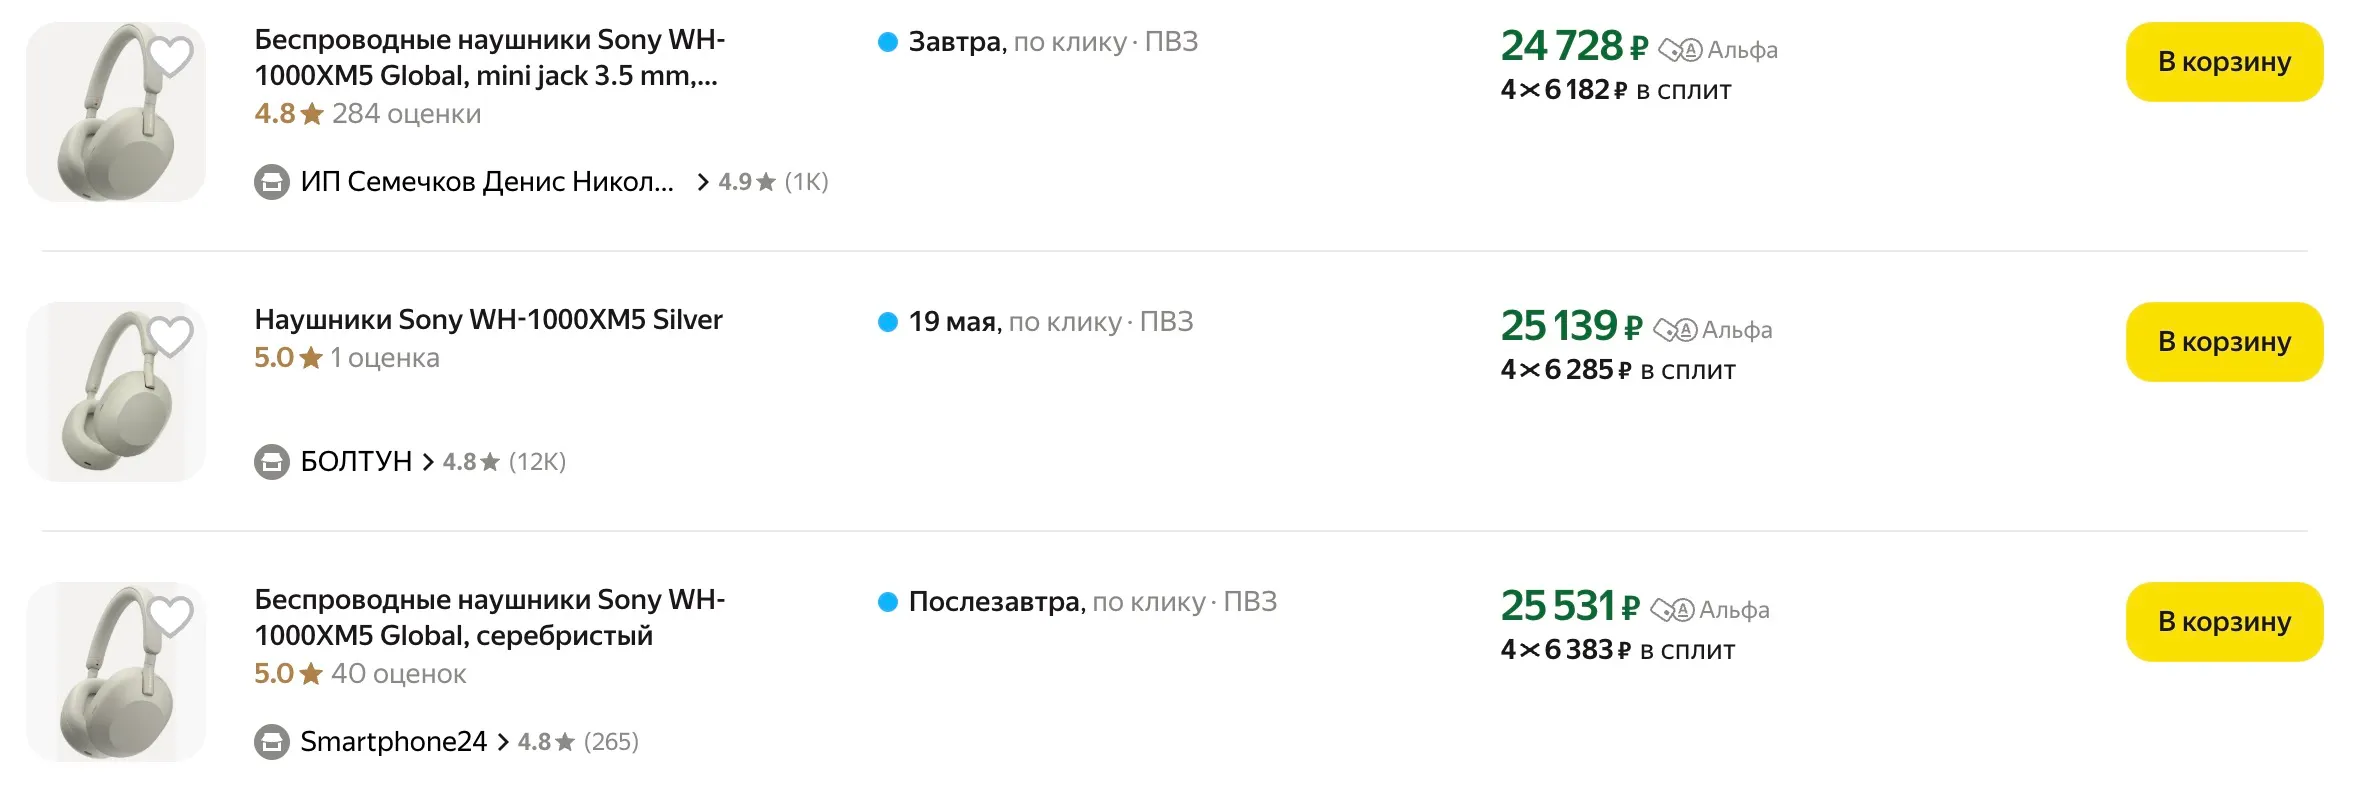Expand seller Smartphone24 chevron arrow
The height and width of the screenshot is (788, 2366).
pyautogui.click(x=503, y=742)
